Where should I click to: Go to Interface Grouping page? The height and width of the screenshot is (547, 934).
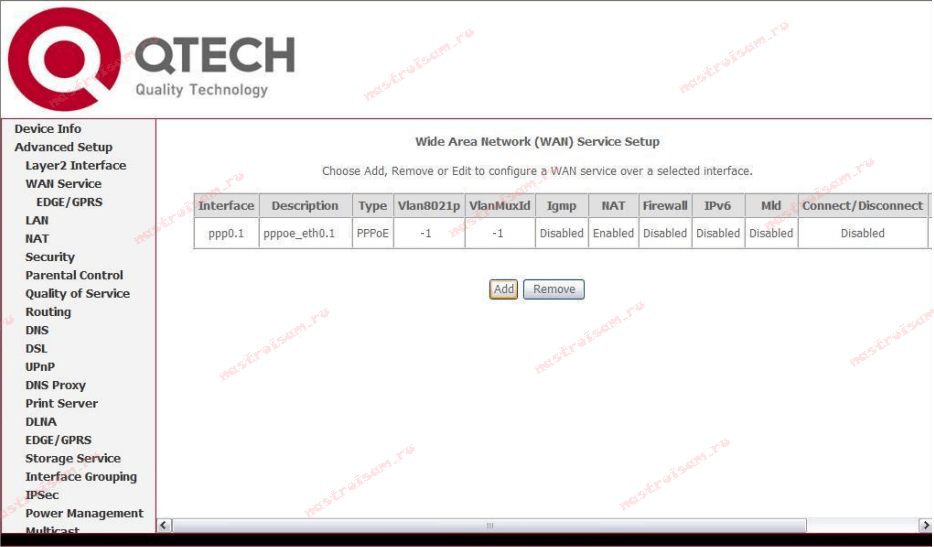(81, 477)
